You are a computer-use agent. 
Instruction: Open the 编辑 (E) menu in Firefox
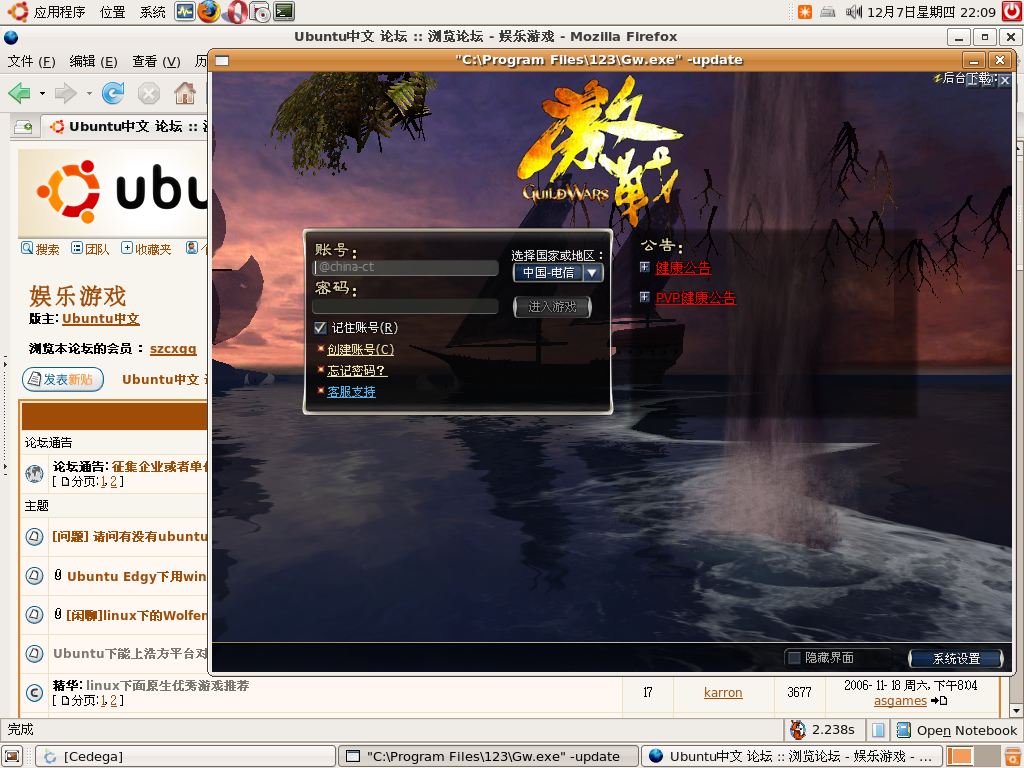point(93,61)
